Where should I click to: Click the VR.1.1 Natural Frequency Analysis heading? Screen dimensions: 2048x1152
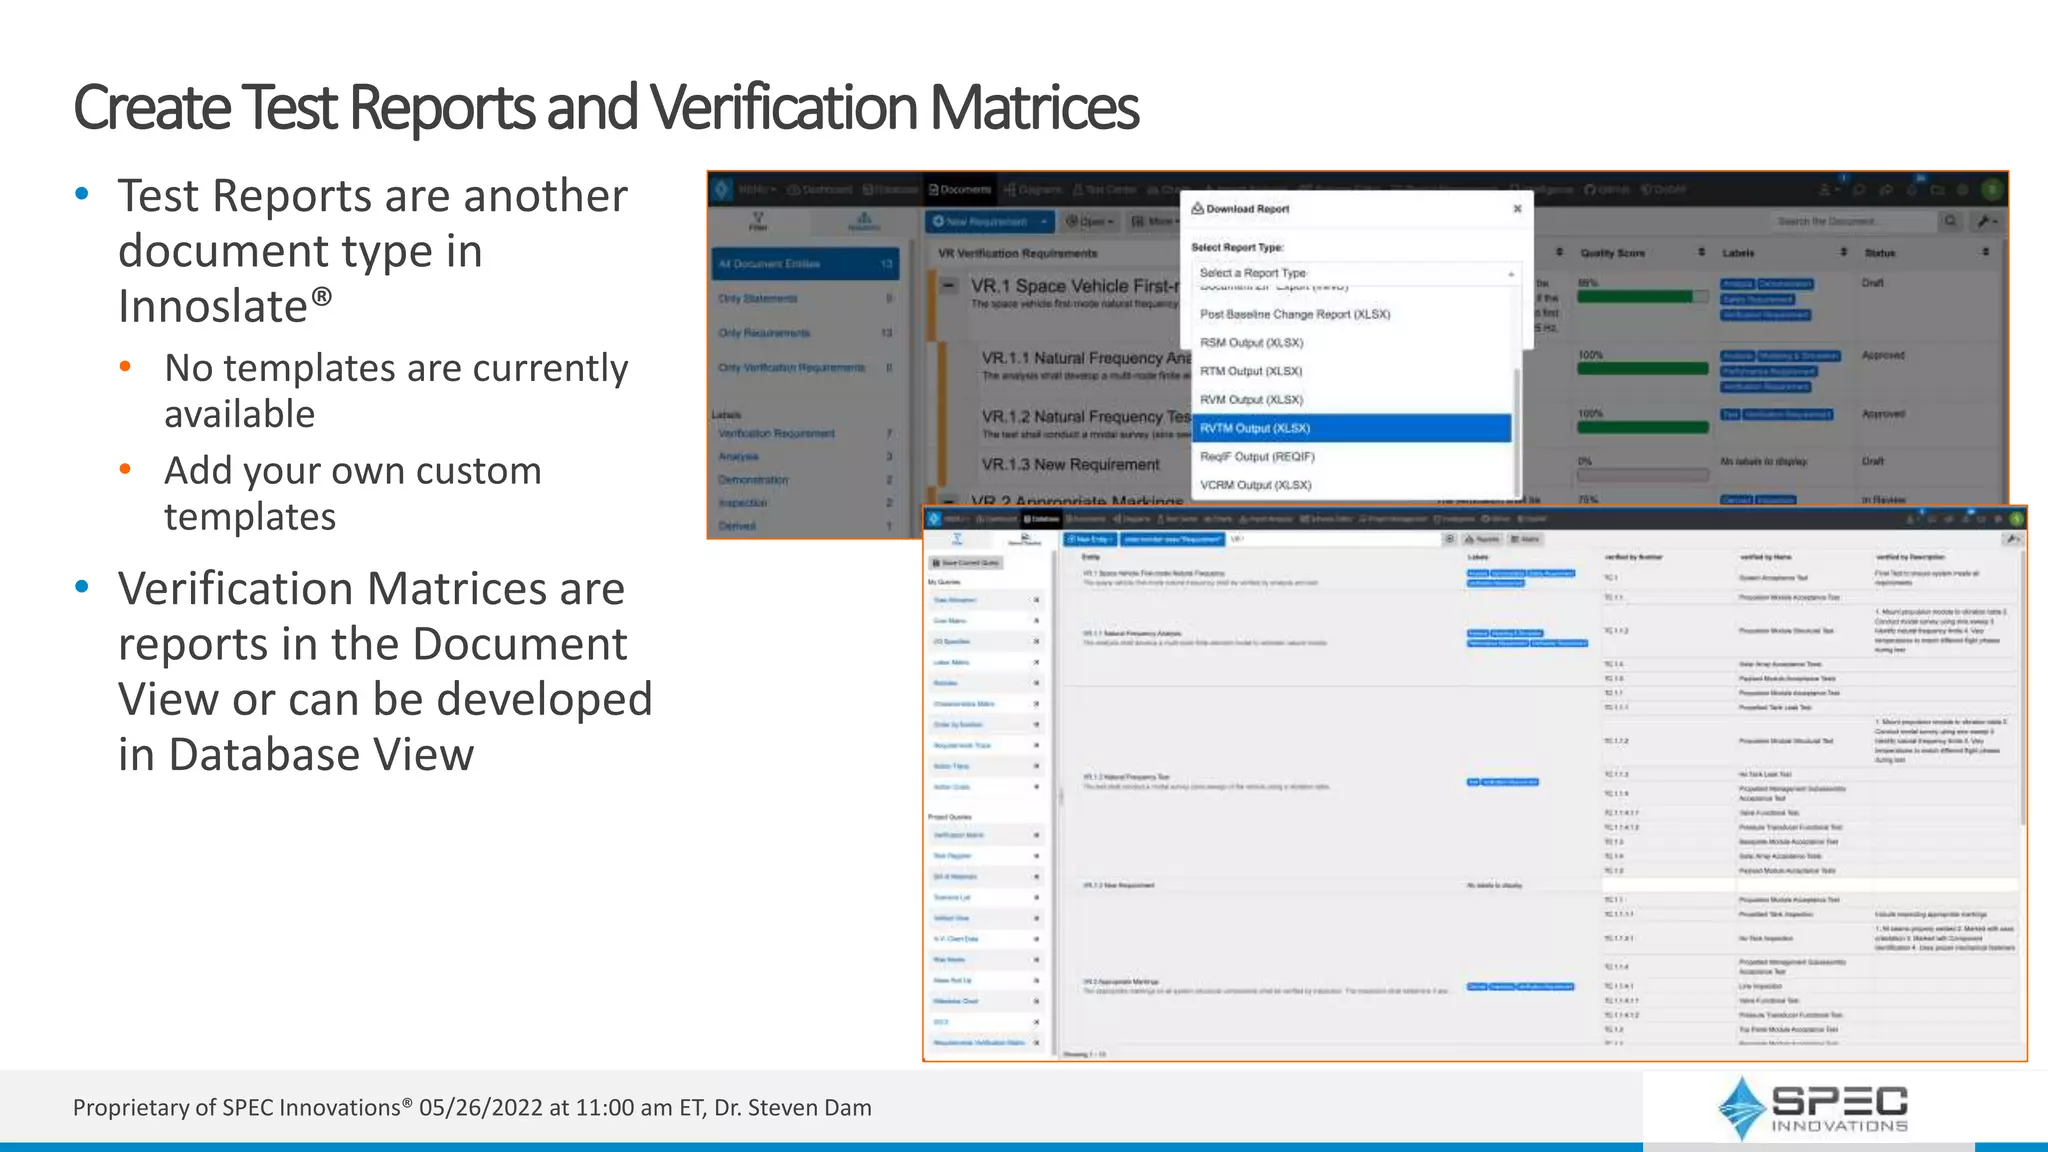[1086, 357]
